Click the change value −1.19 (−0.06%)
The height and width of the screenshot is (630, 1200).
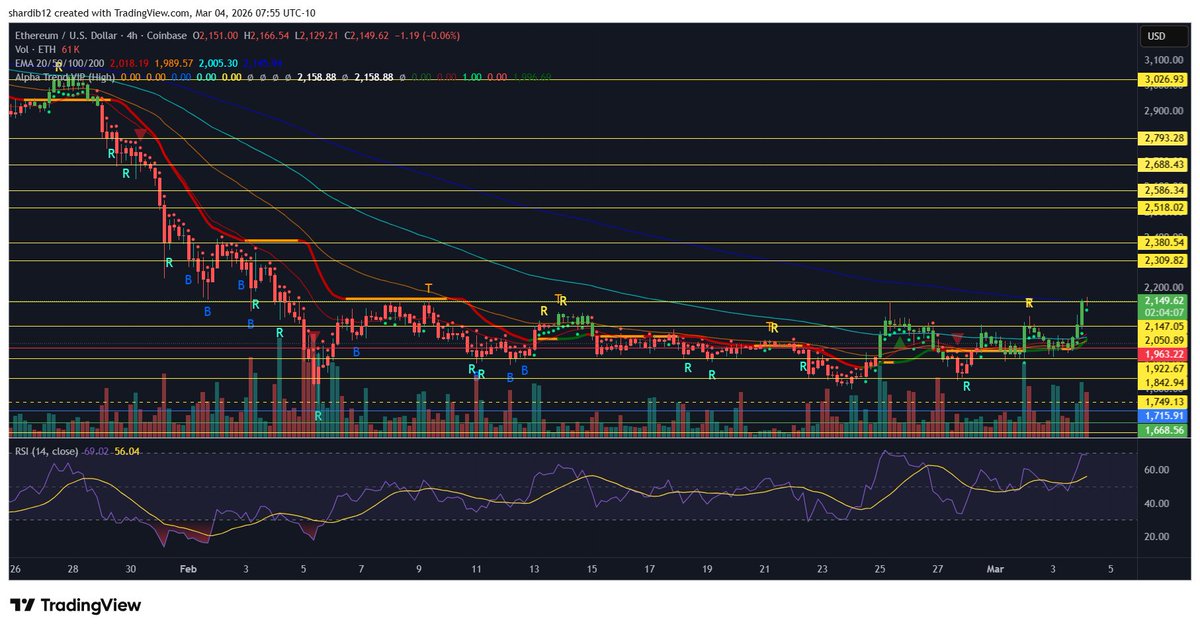pos(426,35)
